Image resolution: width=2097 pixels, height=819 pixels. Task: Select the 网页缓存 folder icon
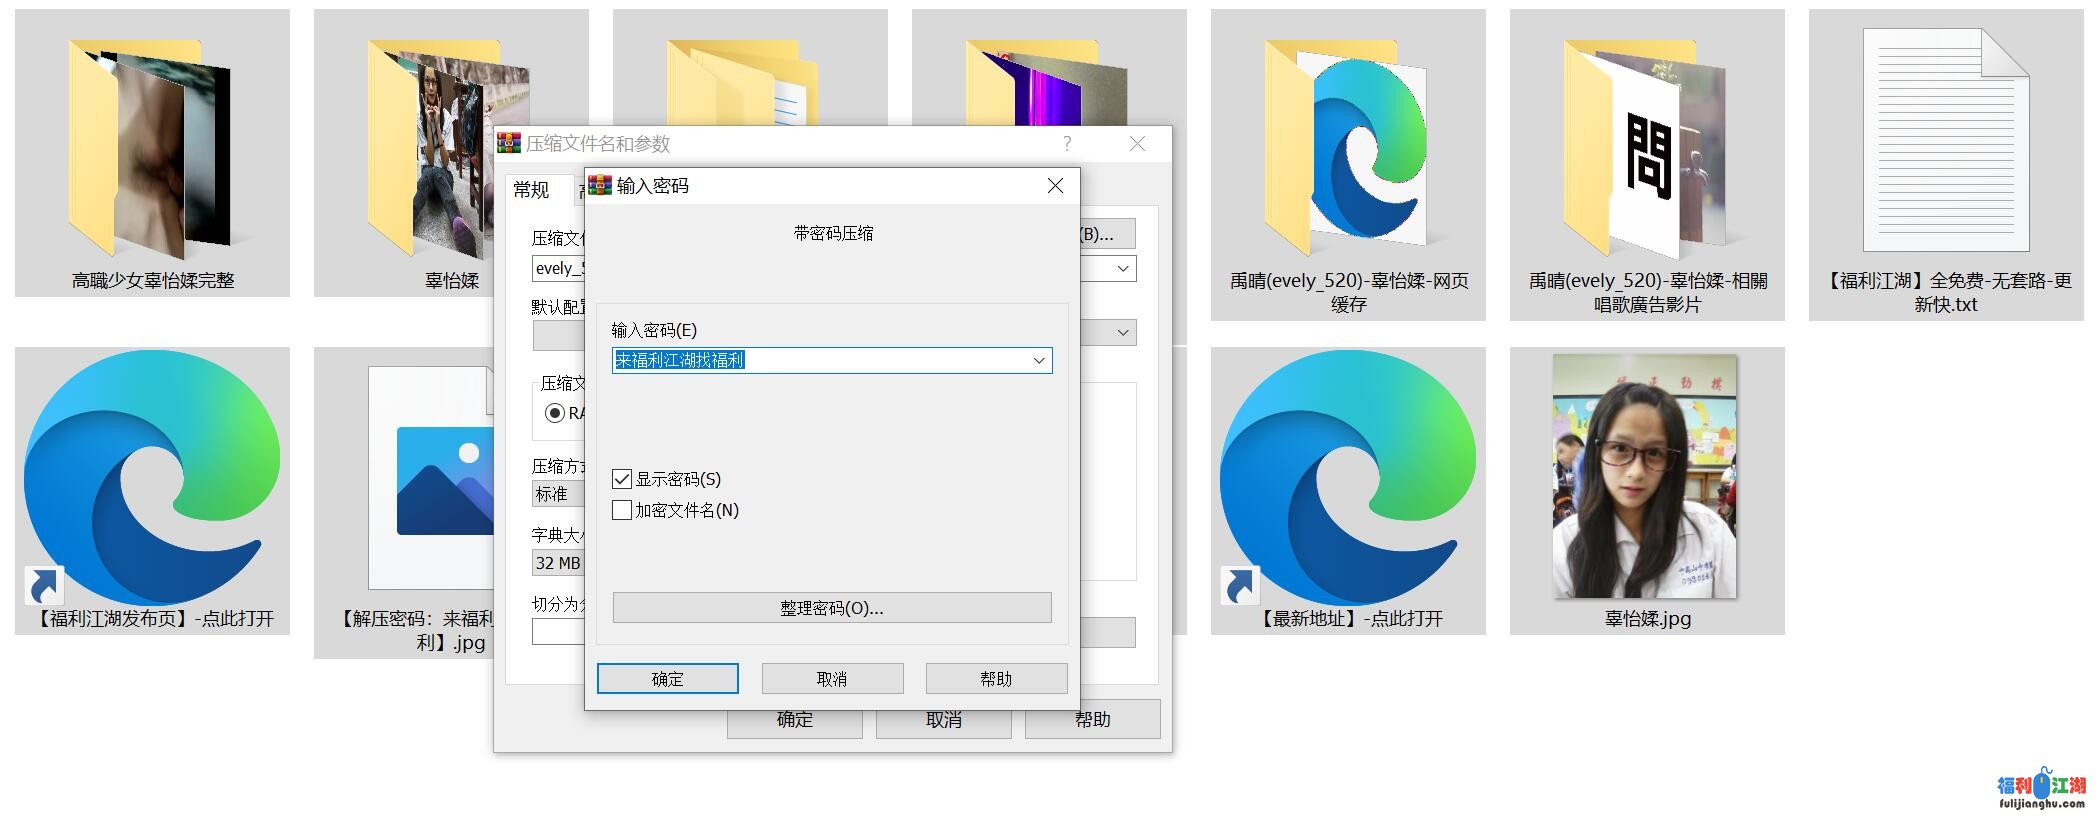[1347, 145]
